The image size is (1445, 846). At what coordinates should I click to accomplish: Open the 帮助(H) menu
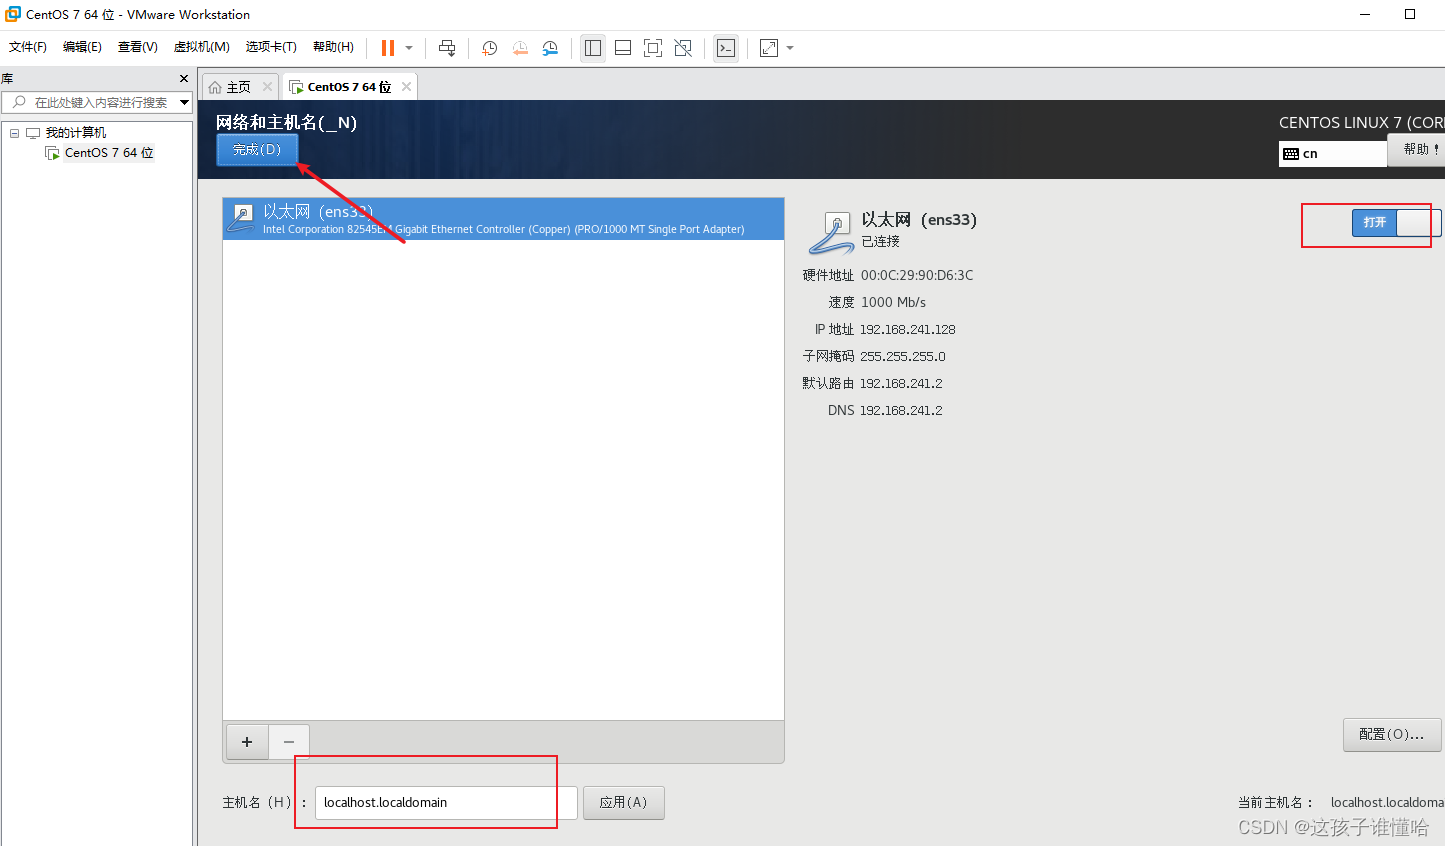coord(333,47)
